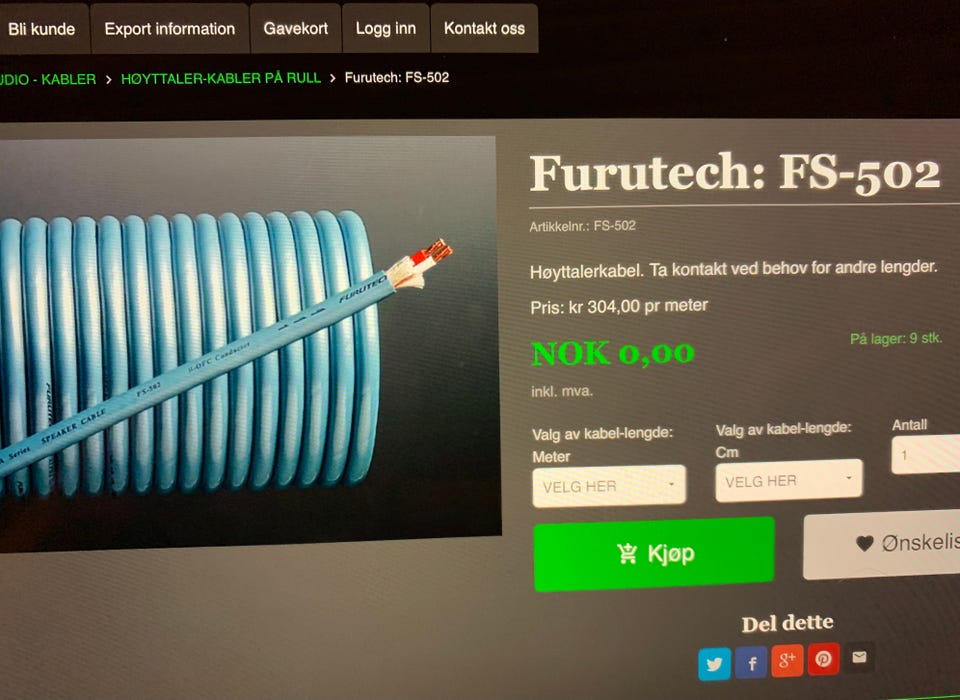This screenshot has height=700, width=960.
Task: Share product via Google Plus icon
Action: 787,660
